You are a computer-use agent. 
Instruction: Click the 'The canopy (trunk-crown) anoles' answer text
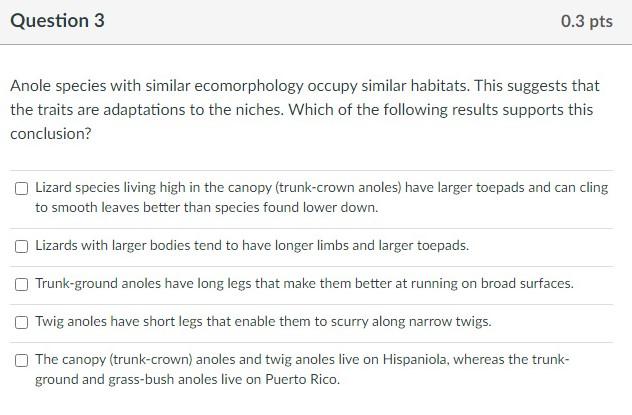tap(302, 369)
